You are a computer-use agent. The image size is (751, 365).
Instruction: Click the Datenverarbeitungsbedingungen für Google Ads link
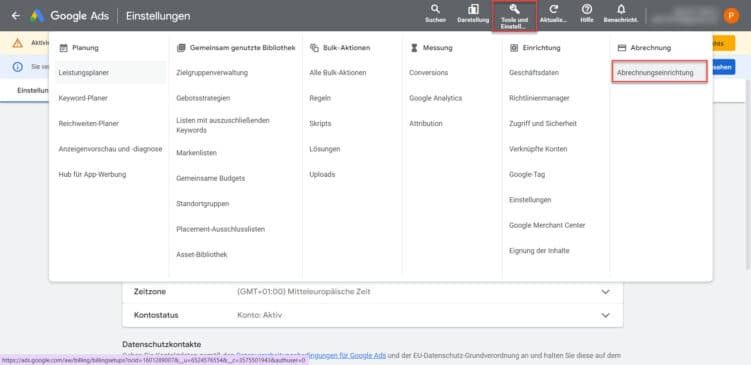[x=311, y=355]
